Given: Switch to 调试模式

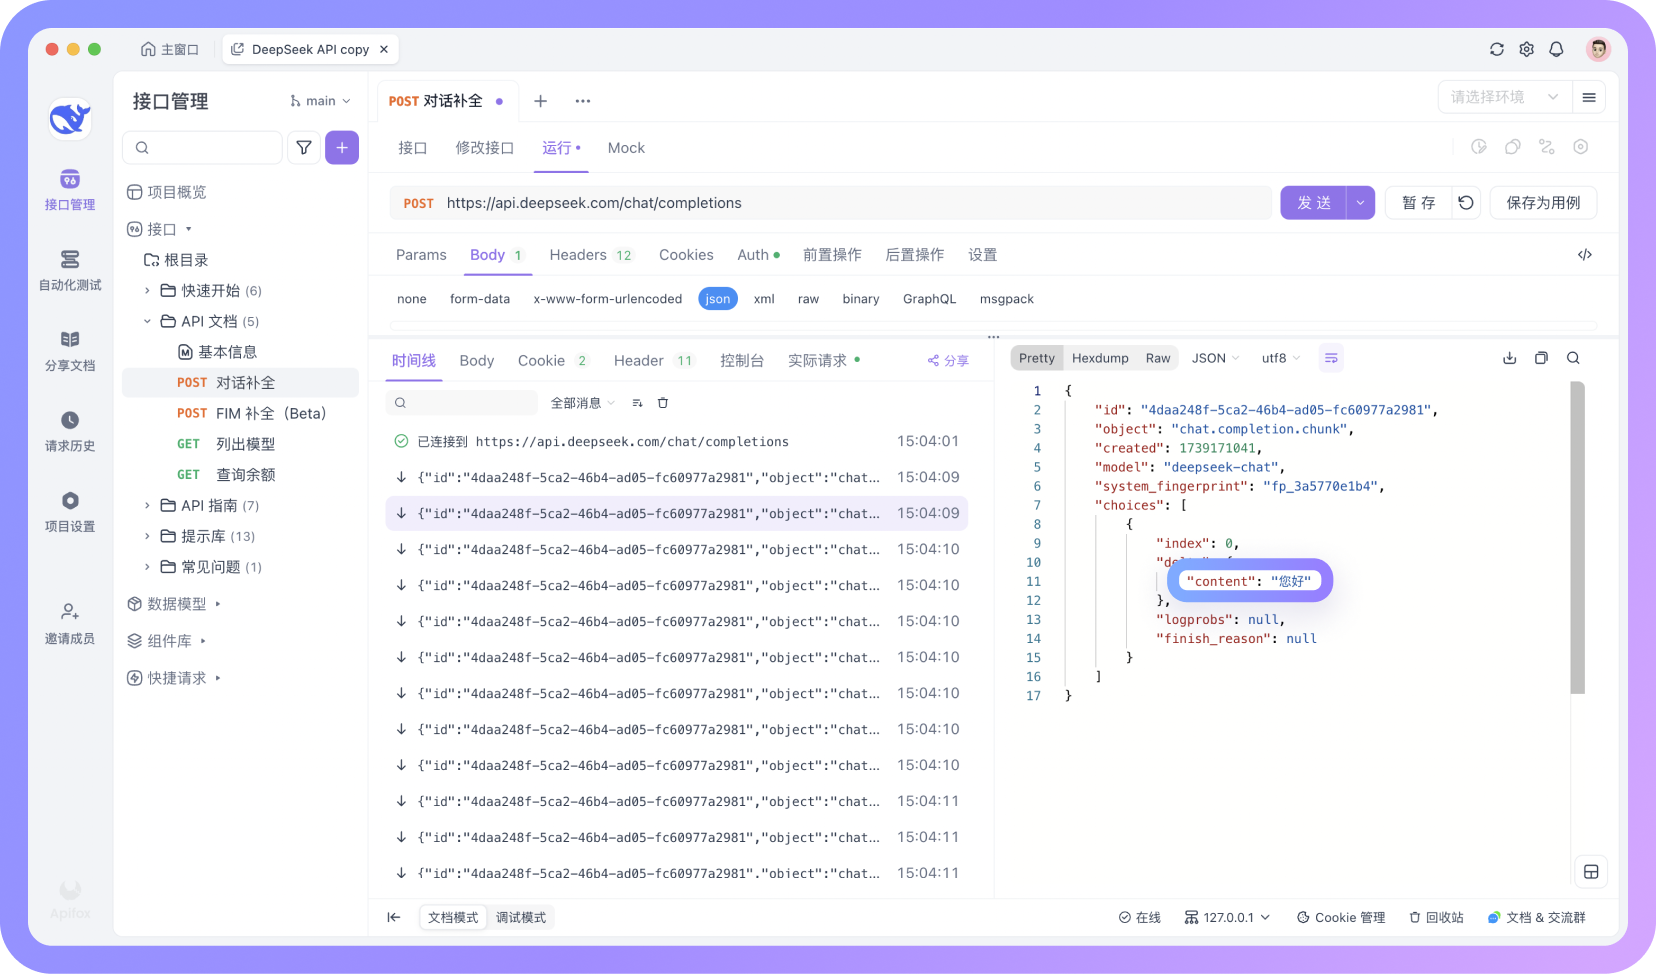Looking at the screenshot, I should pos(521,917).
